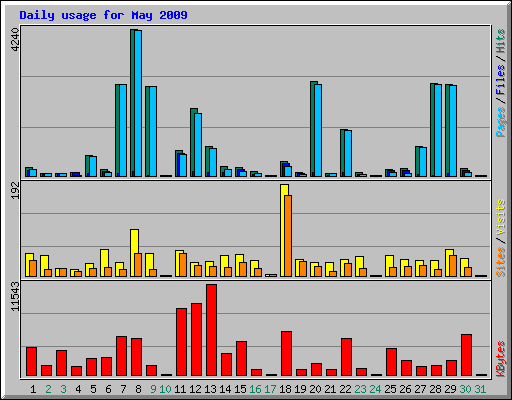
Task: Click day 29 on the x-axis
Action: pos(450,389)
